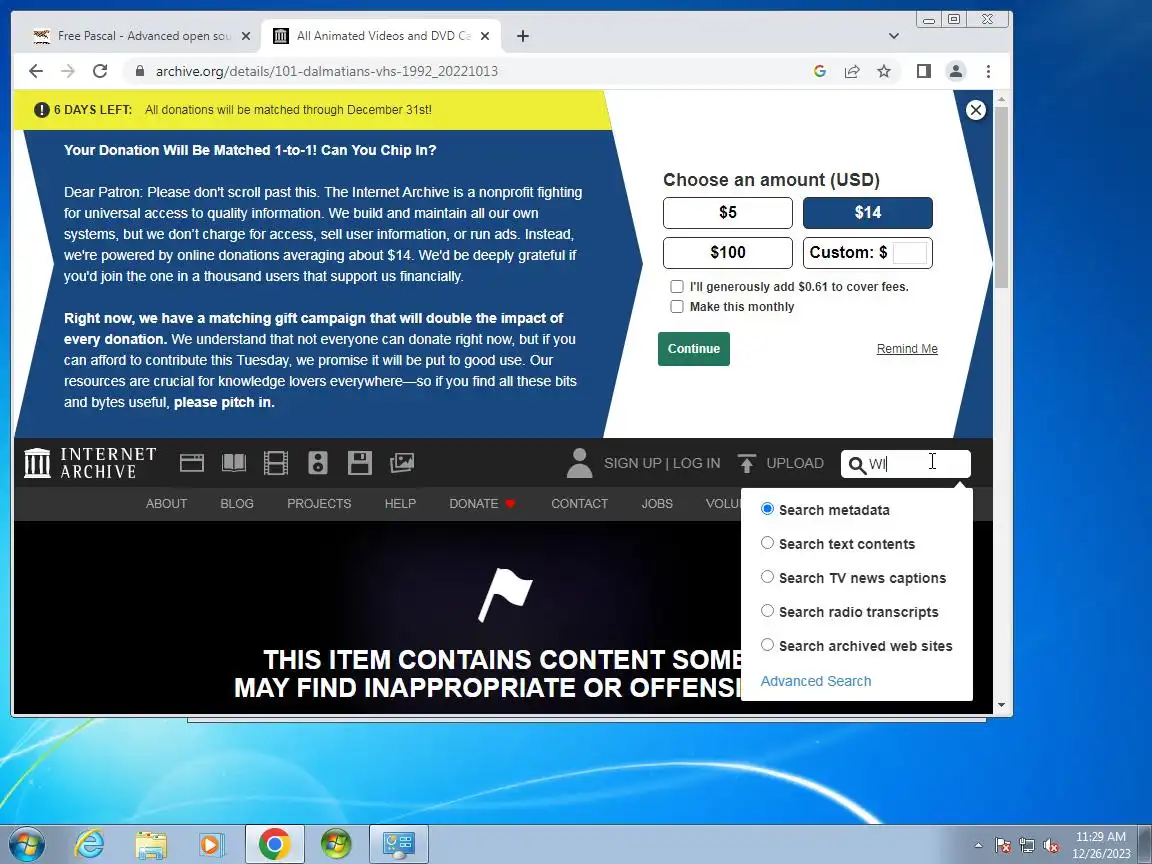The width and height of the screenshot is (1152, 864).
Task: Click SIGN UP | LOG IN link
Action: 662,463
